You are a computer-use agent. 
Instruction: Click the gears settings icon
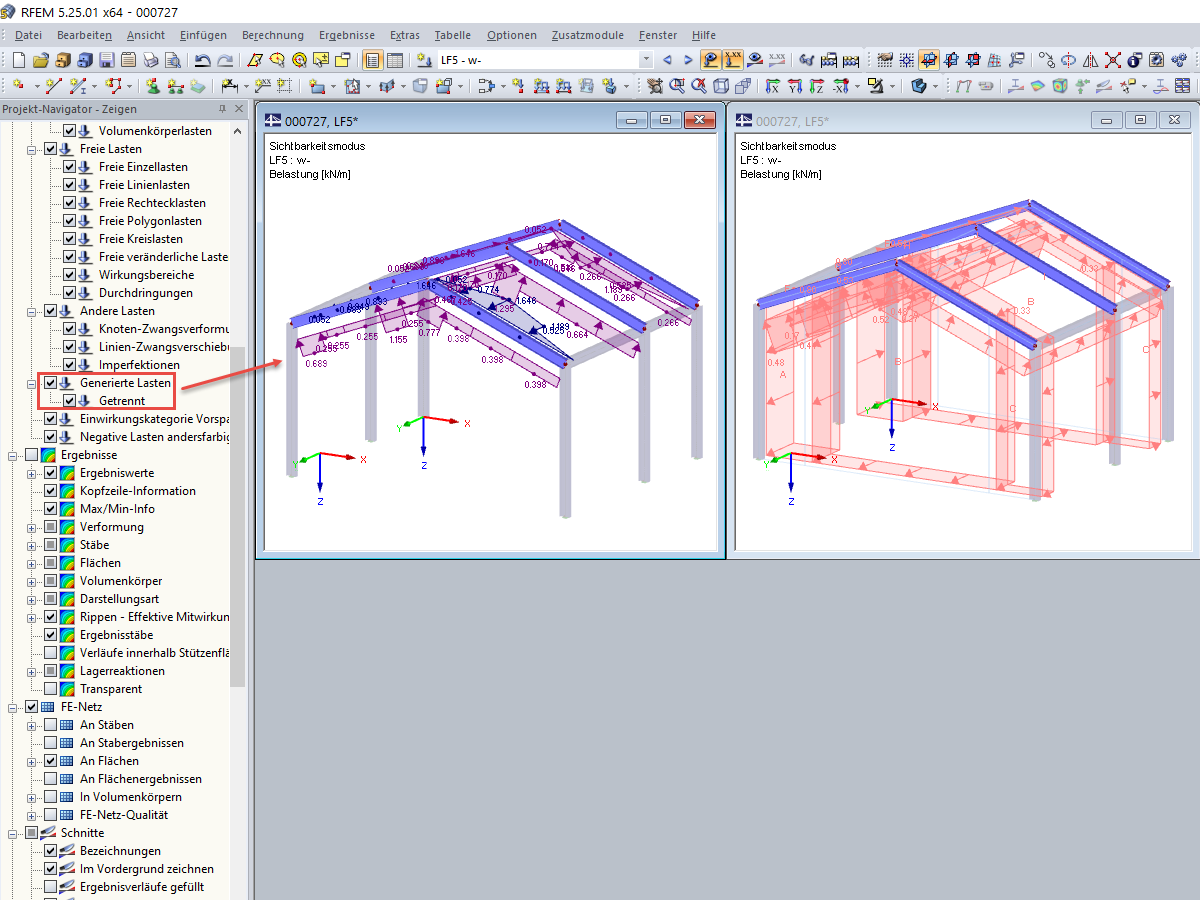click(1179, 60)
